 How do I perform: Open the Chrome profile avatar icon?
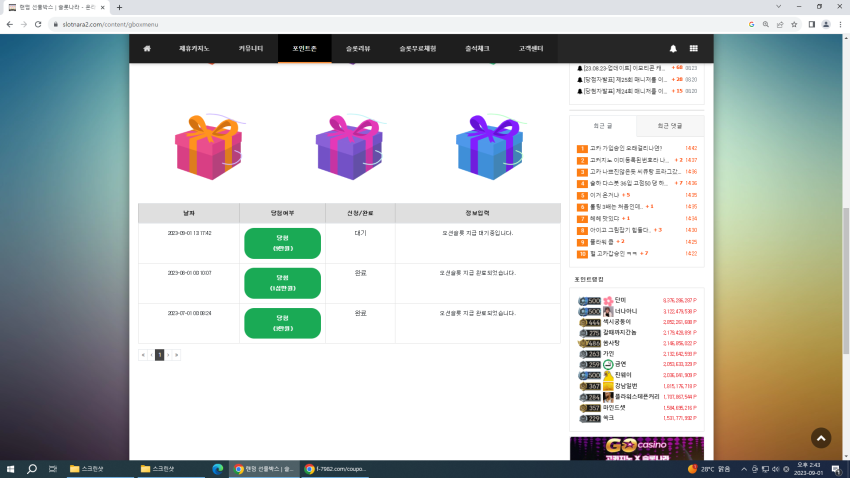pos(826,24)
